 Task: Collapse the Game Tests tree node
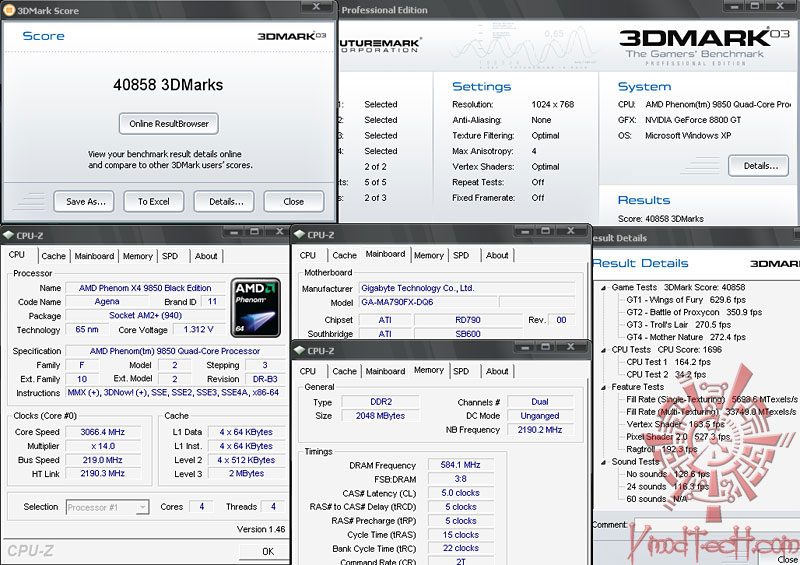click(603, 288)
